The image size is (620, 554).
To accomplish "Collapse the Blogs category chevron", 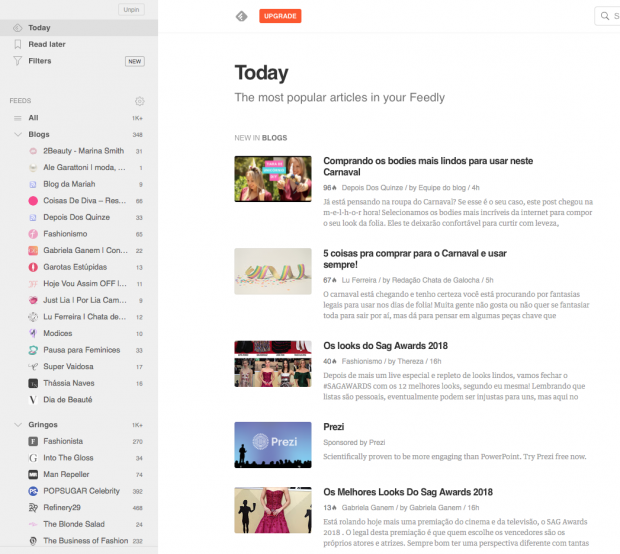I will 18,134.
